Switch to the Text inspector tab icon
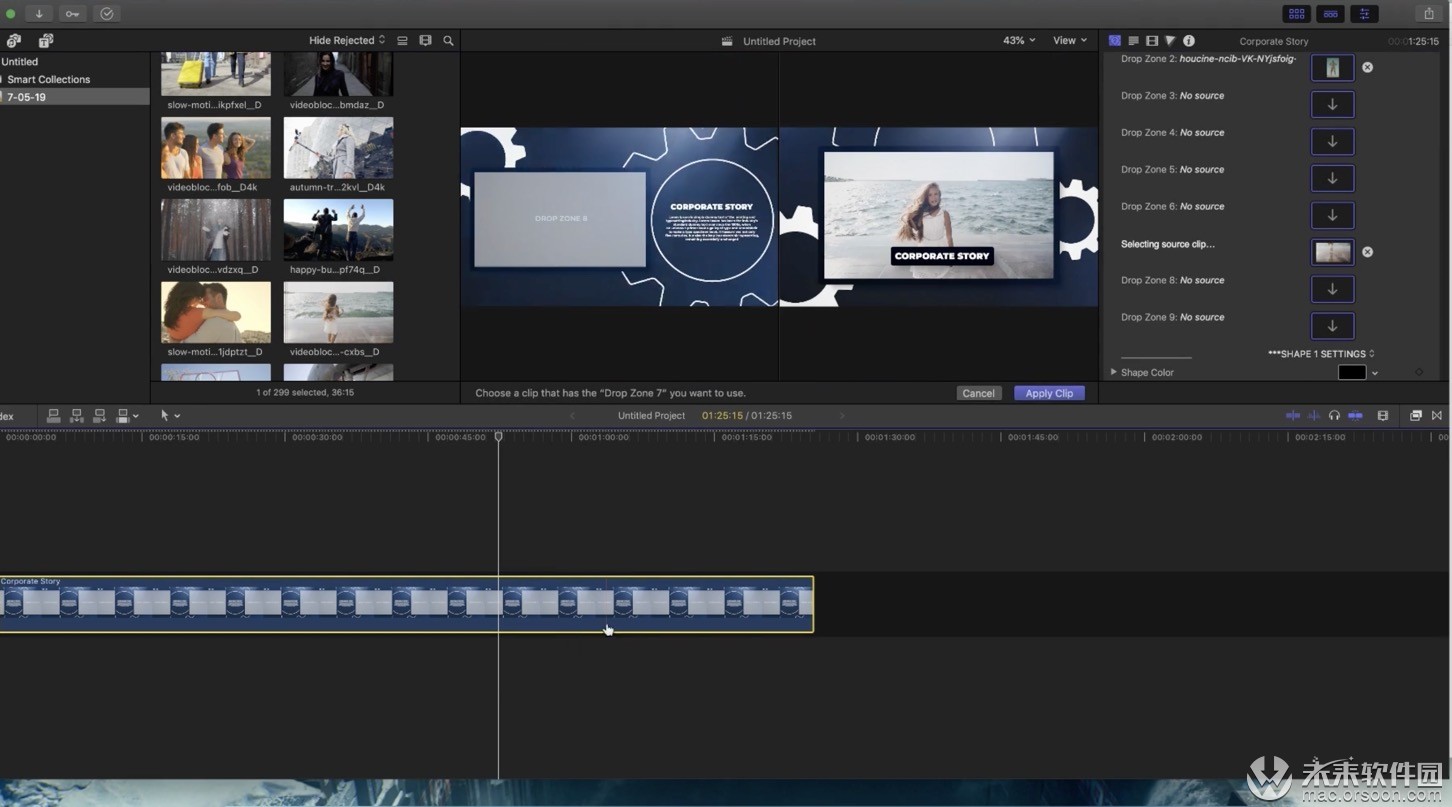The height and width of the screenshot is (807, 1452). (1133, 41)
